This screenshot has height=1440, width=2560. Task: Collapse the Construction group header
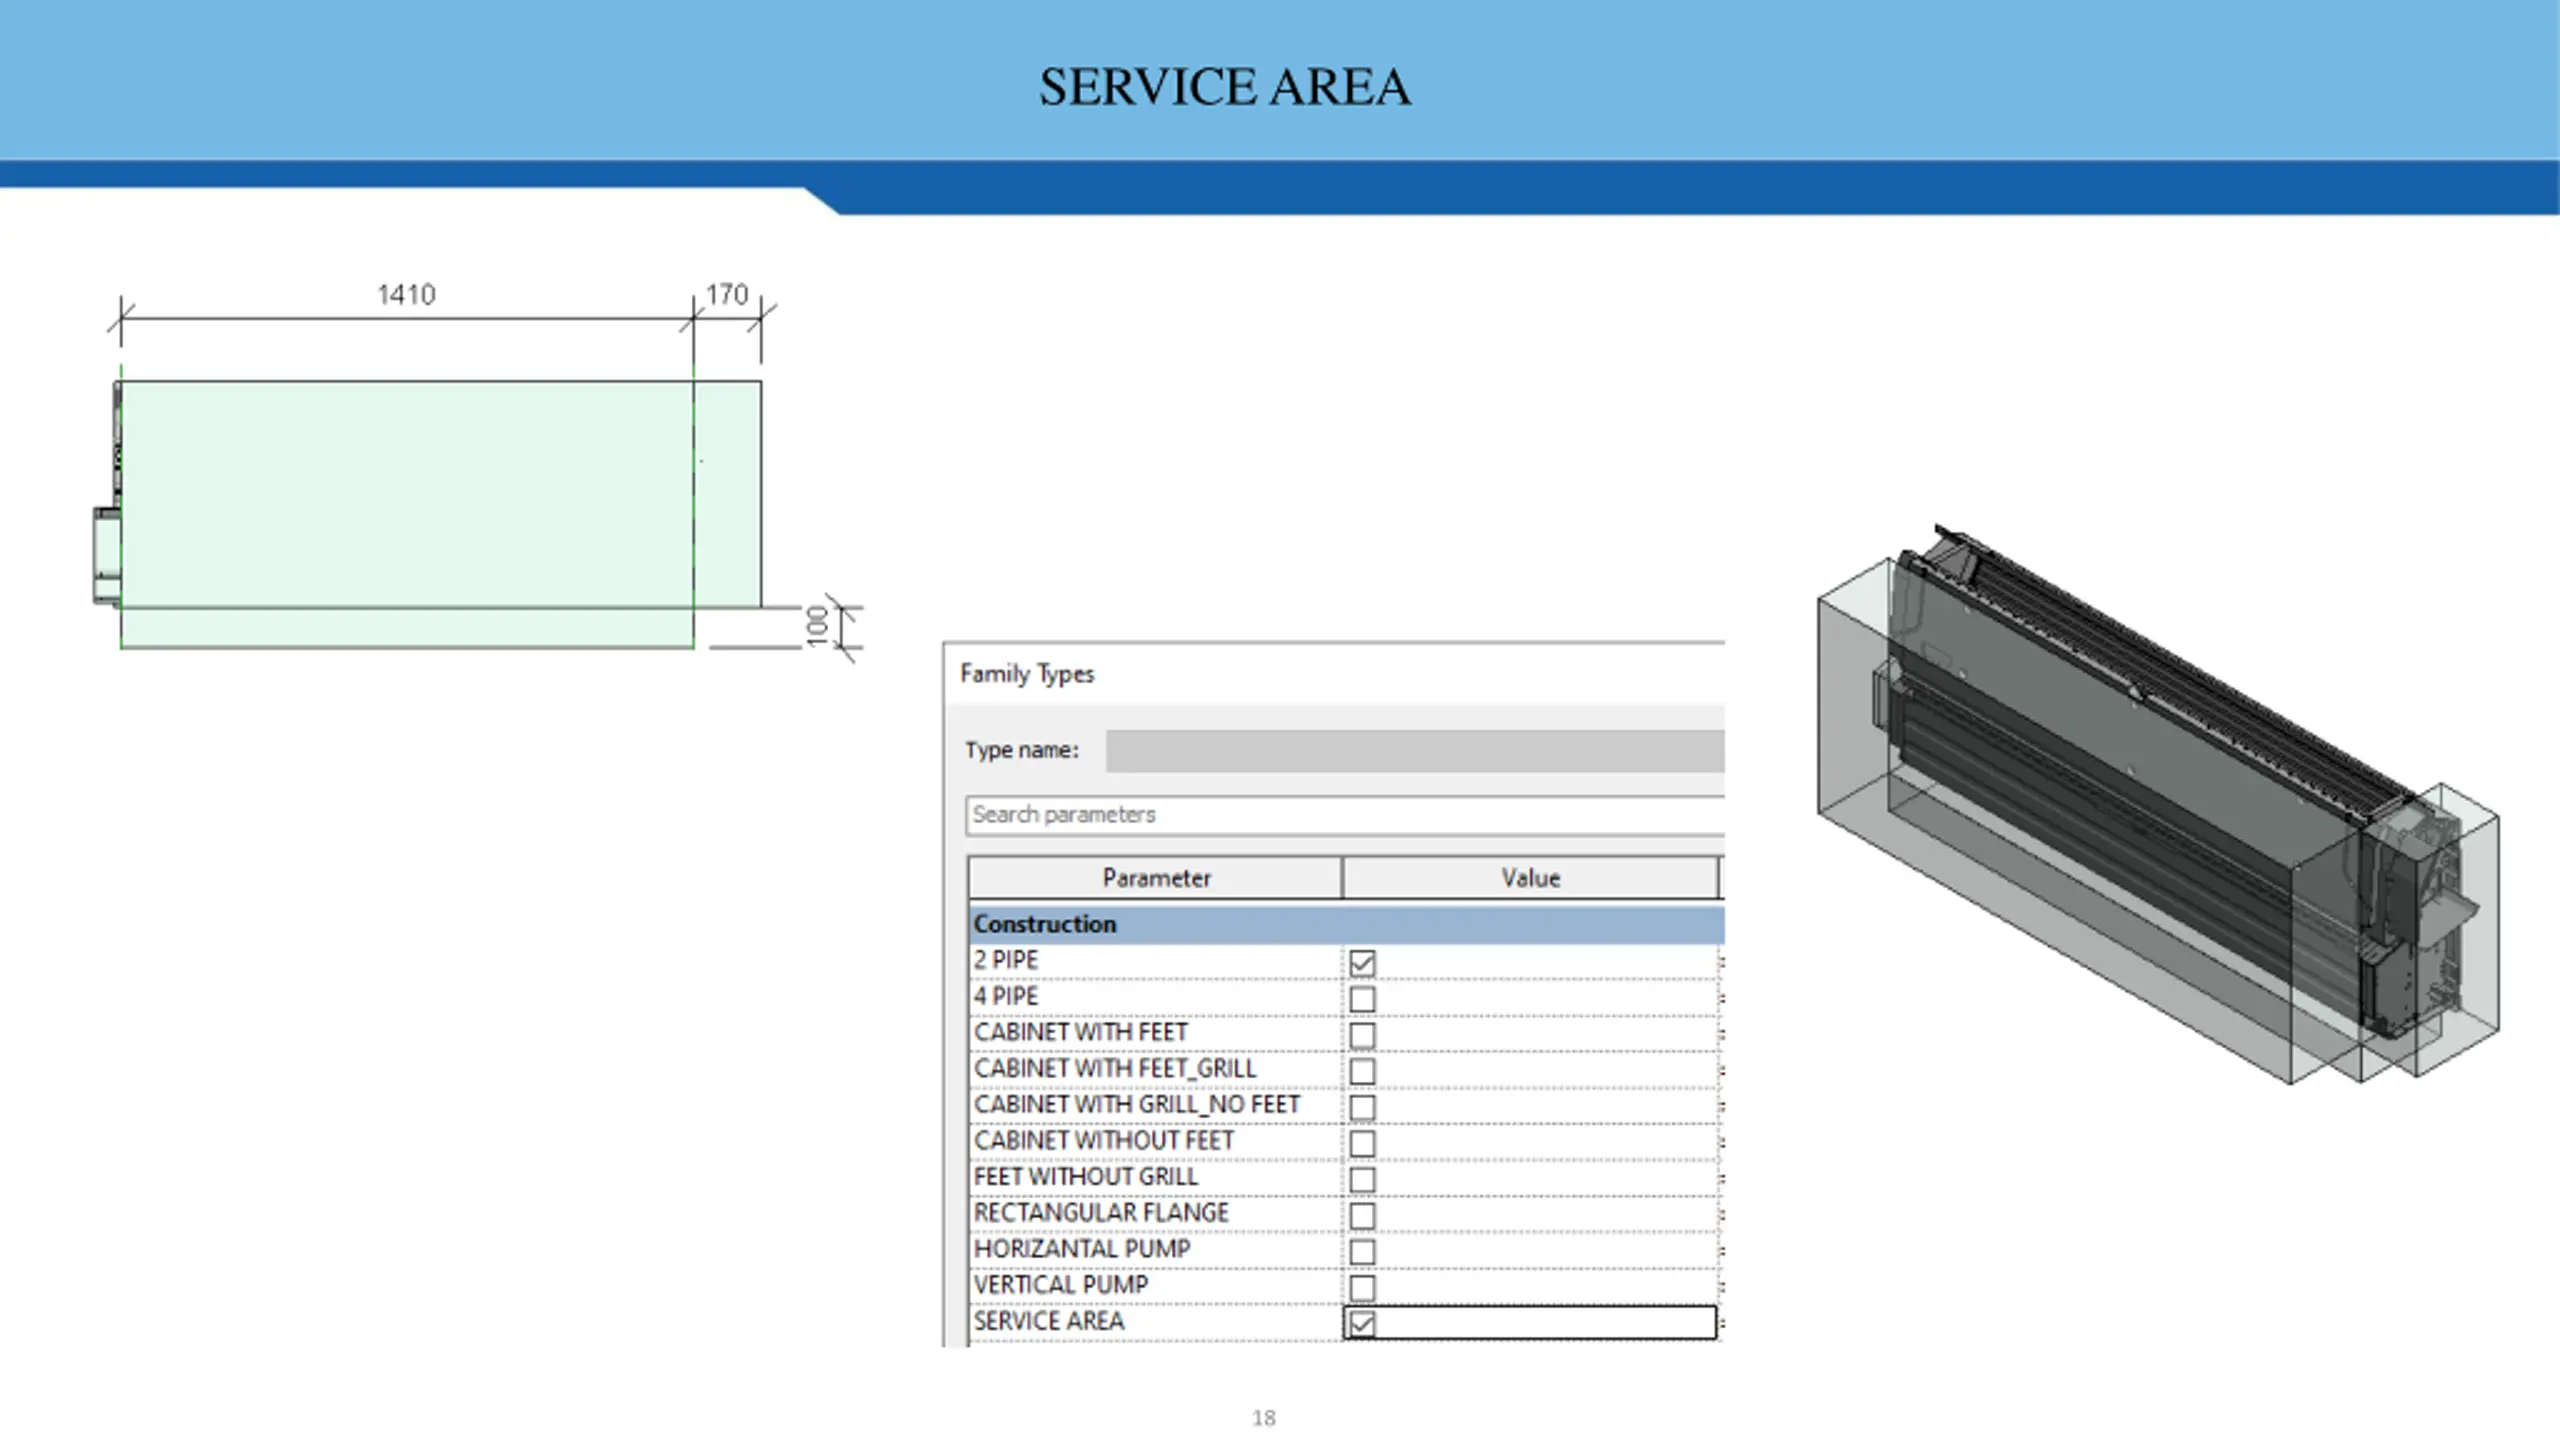(x=1346, y=924)
